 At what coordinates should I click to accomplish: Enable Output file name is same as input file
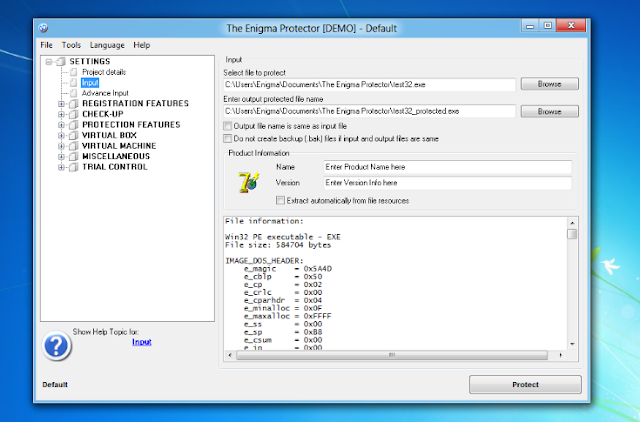pos(227,126)
